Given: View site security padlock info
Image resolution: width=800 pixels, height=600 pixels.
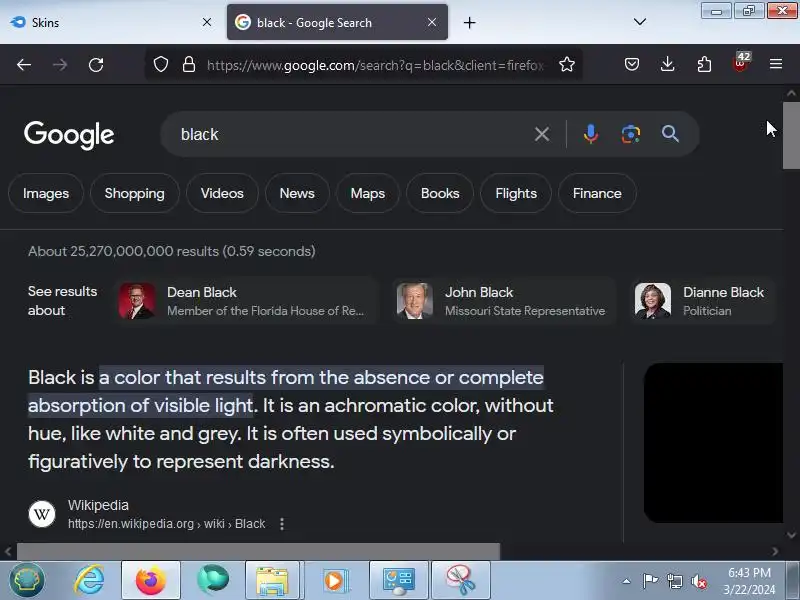Looking at the screenshot, I should [x=189, y=64].
